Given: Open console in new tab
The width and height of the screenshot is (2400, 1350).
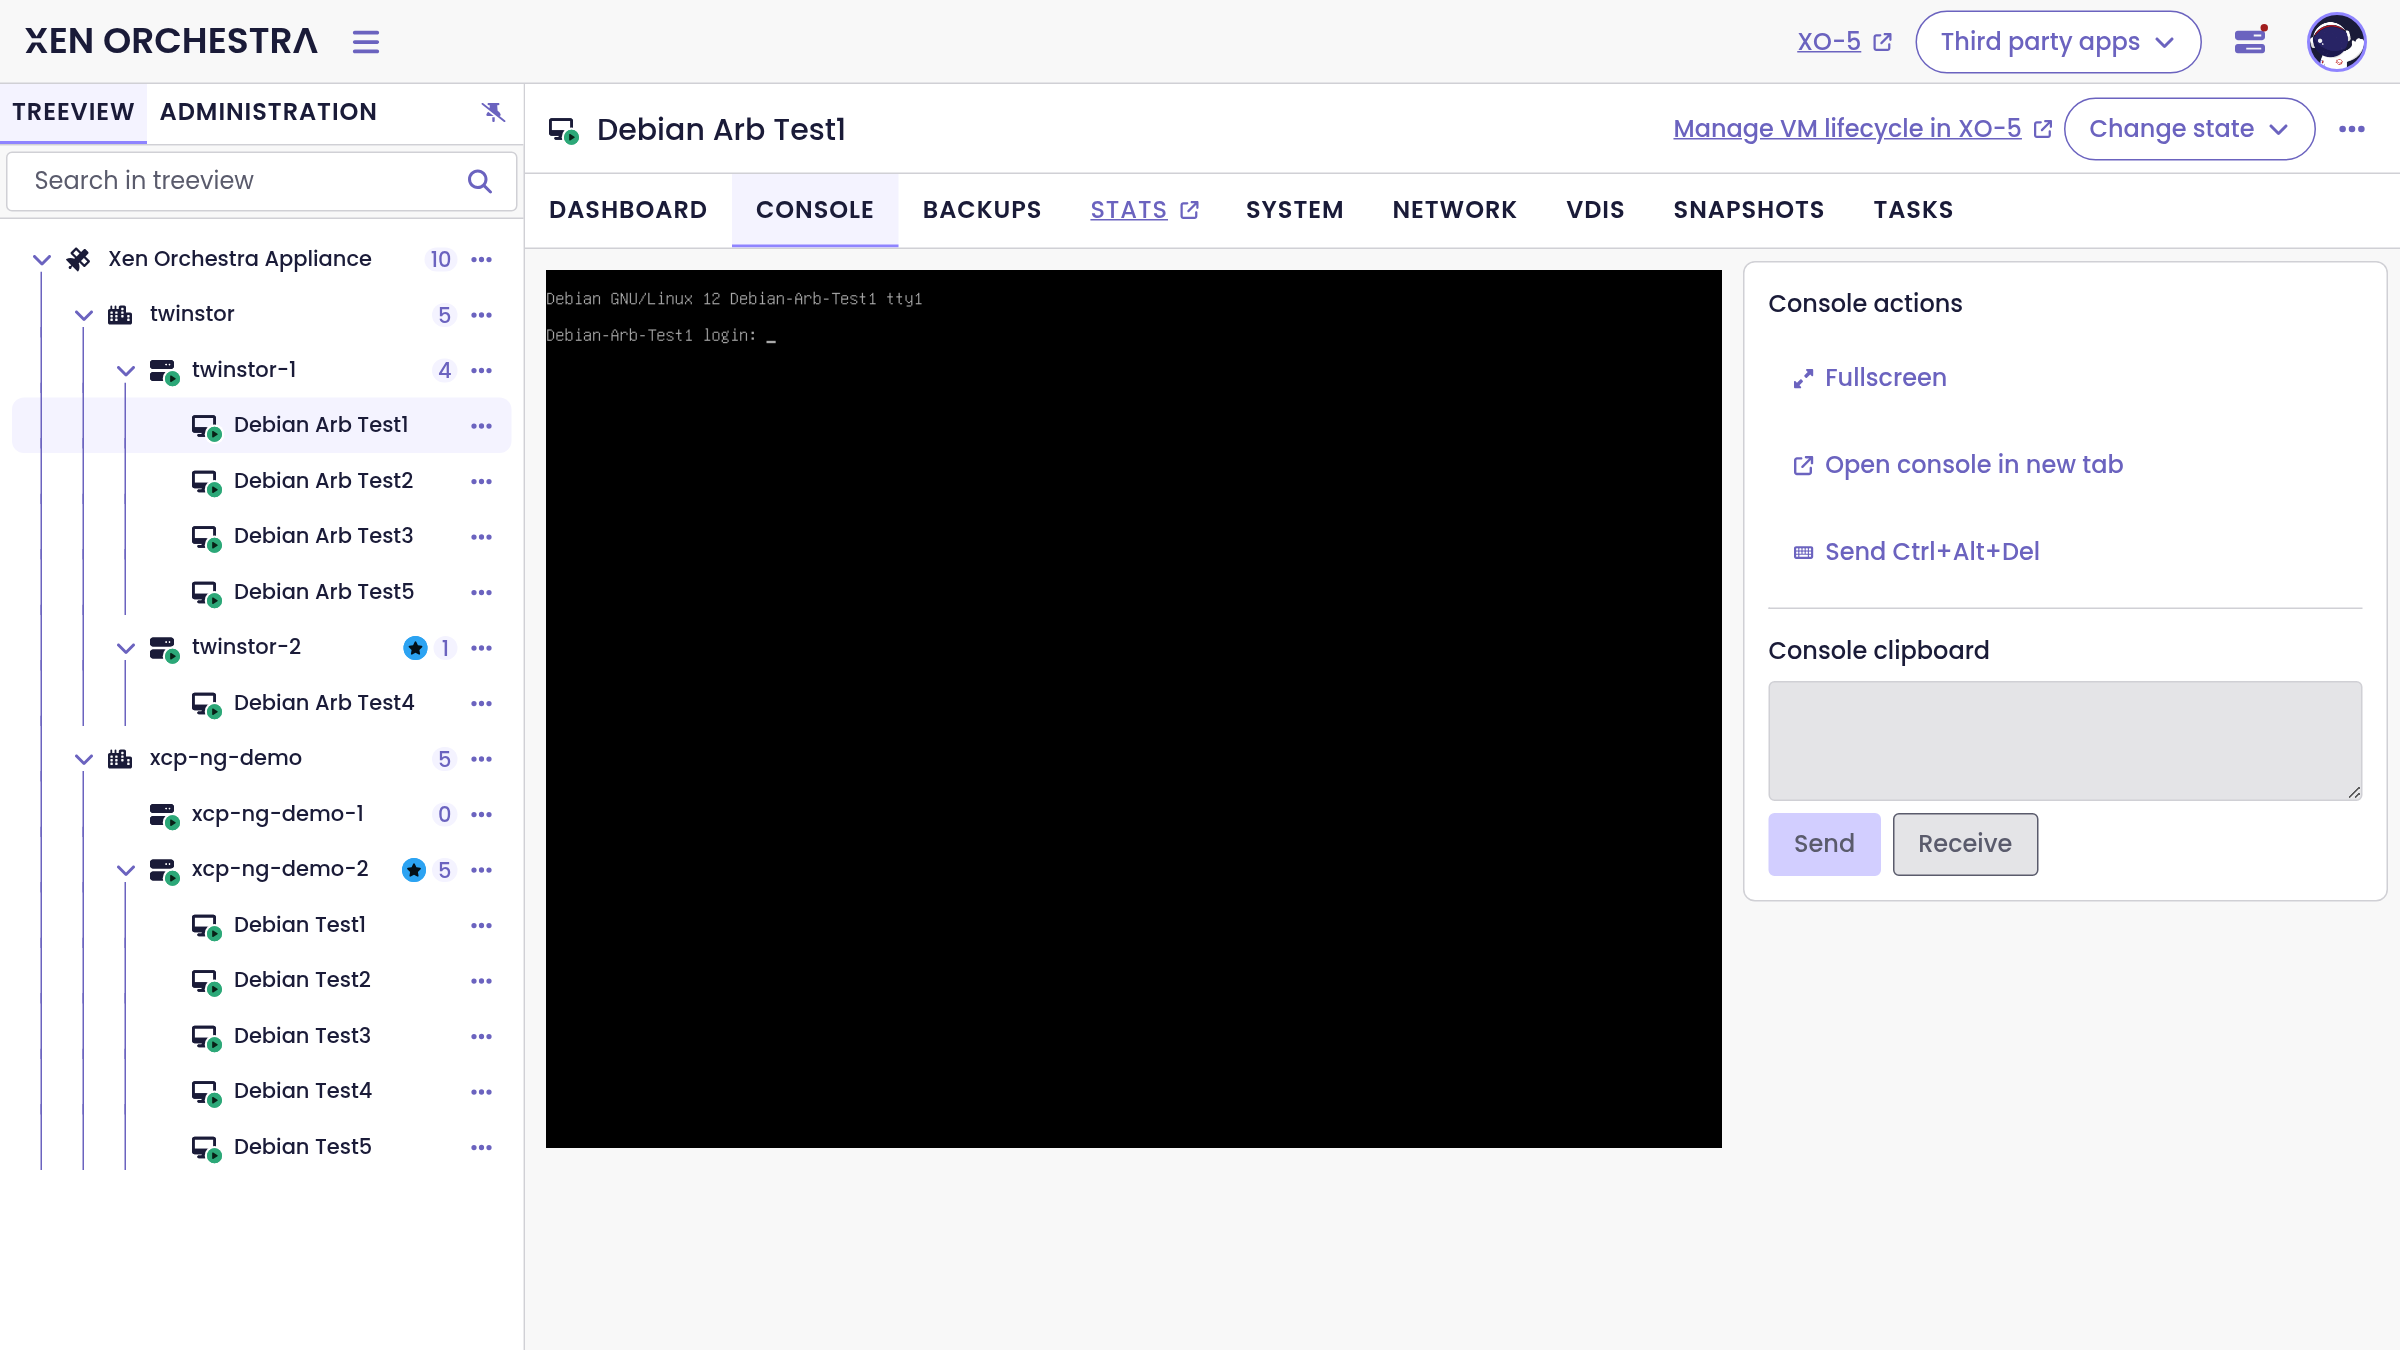Looking at the screenshot, I should pos(1958,465).
